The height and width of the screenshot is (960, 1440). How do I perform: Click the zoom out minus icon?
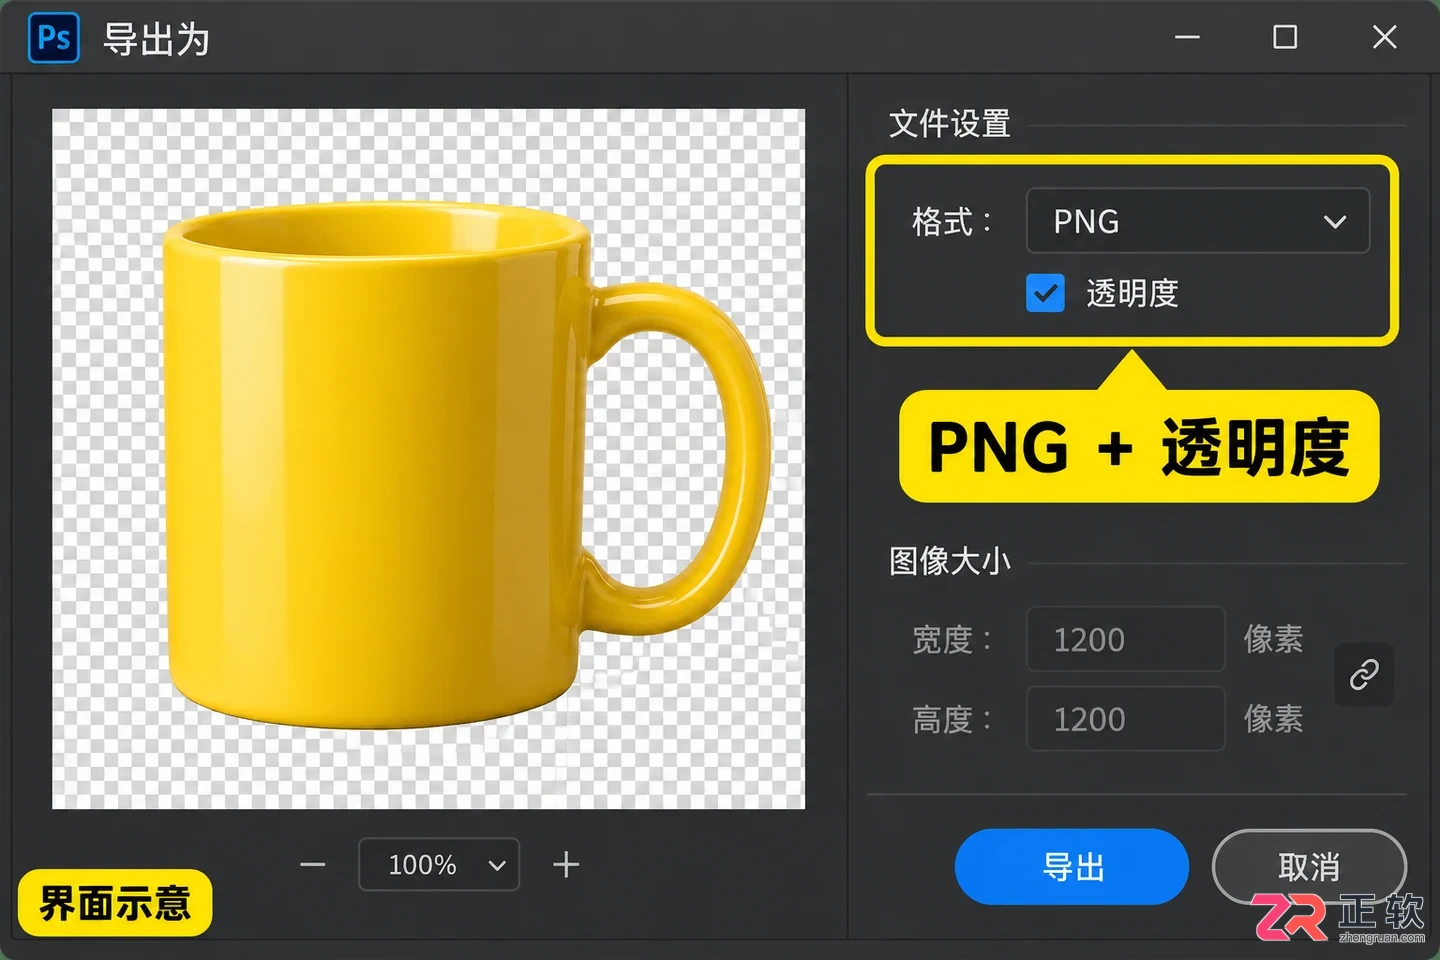313,865
